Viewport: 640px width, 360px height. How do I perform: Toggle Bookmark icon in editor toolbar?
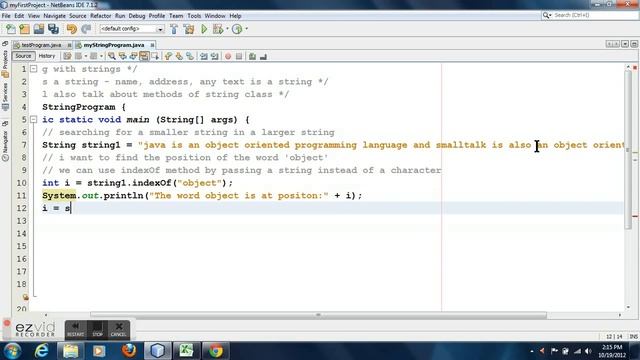(190, 56)
